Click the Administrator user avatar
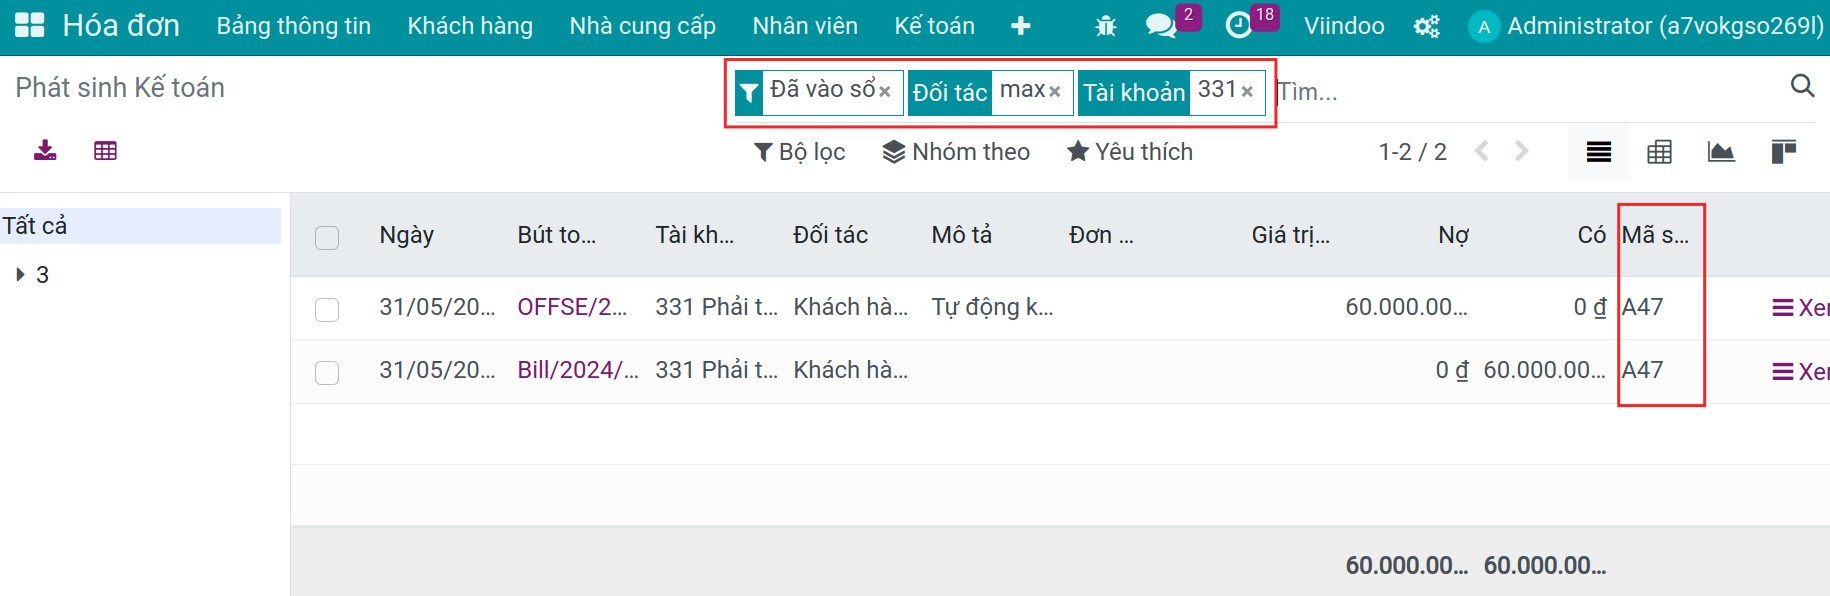The width and height of the screenshot is (1830, 596). 1484,27
